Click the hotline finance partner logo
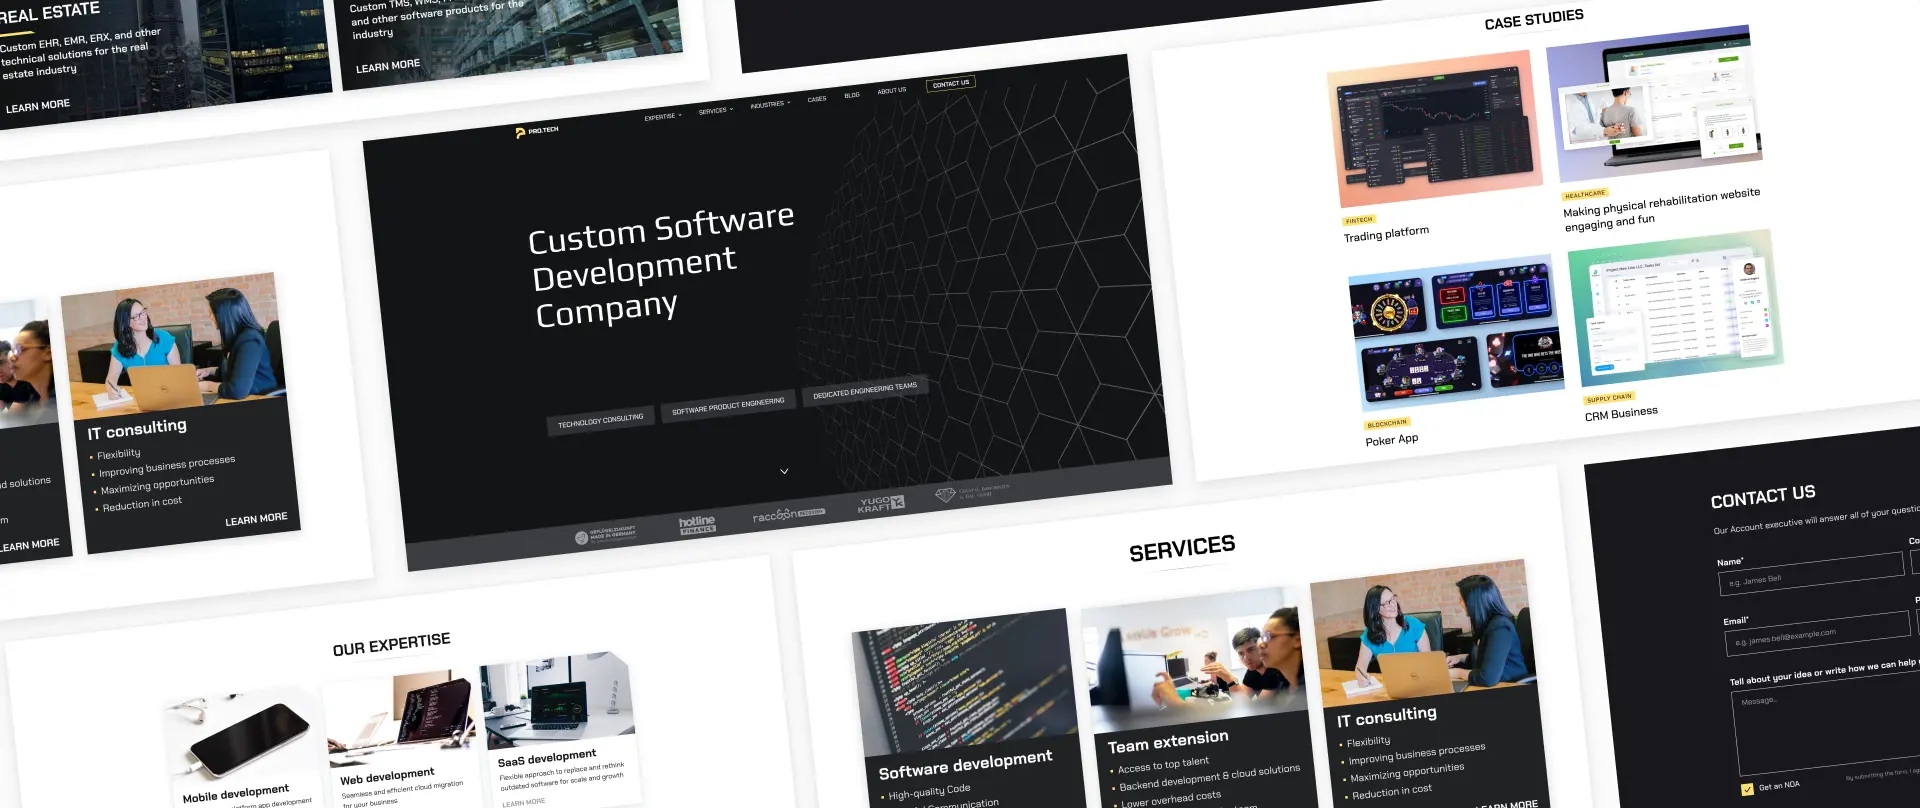The height and width of the screenshot is (808, 1920). (697, 524)
